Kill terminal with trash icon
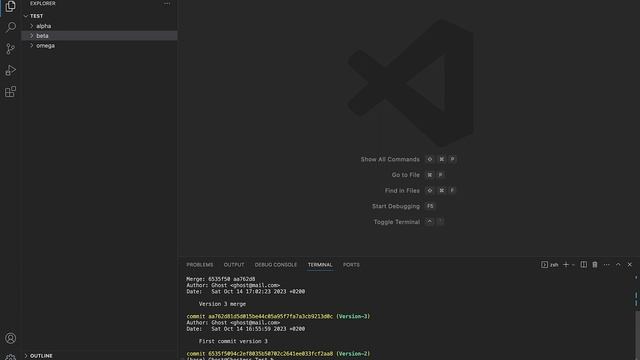The image size is (640, 360). 595,264
